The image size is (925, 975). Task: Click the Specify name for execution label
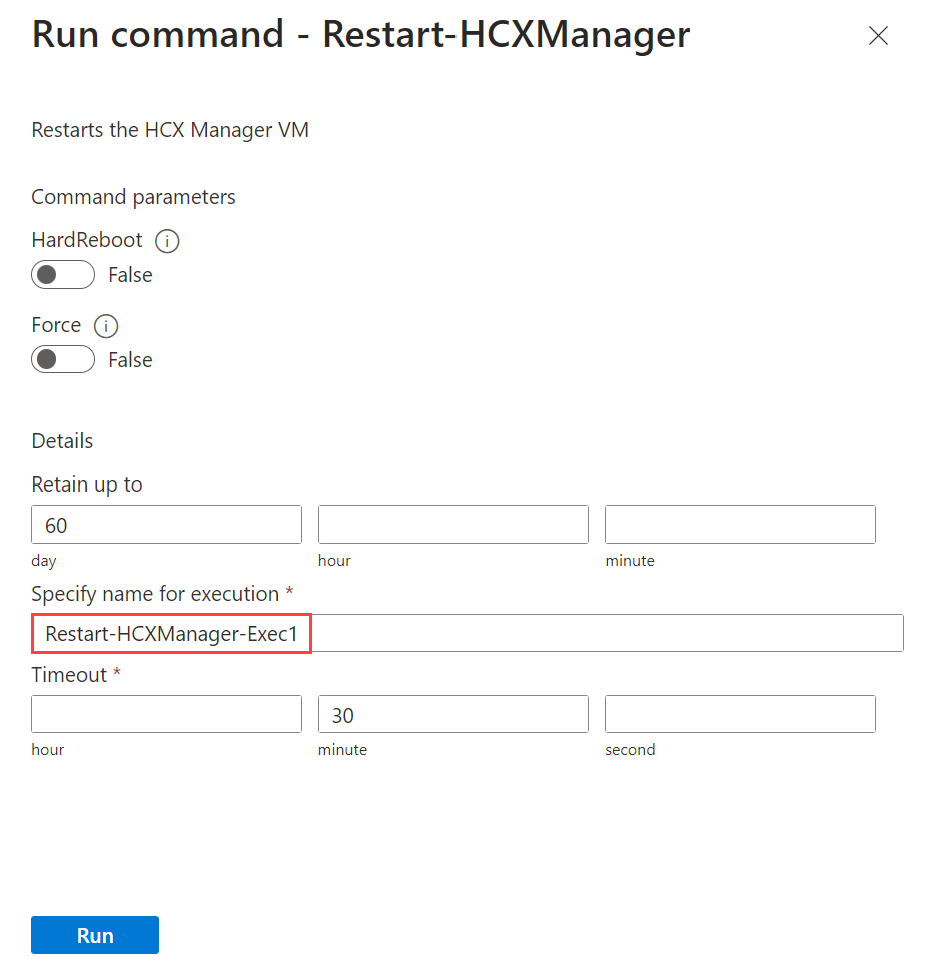tap(155, 594)
